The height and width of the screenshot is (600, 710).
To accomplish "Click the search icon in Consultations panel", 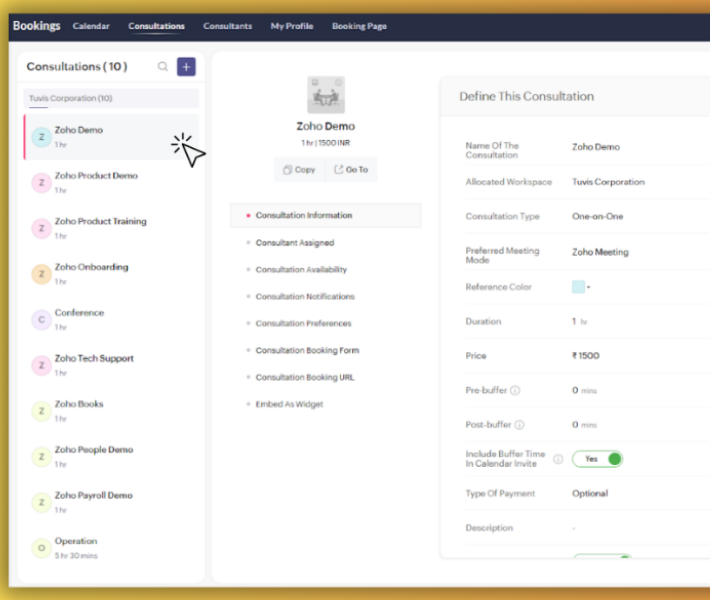I will [x=163, y=67].
